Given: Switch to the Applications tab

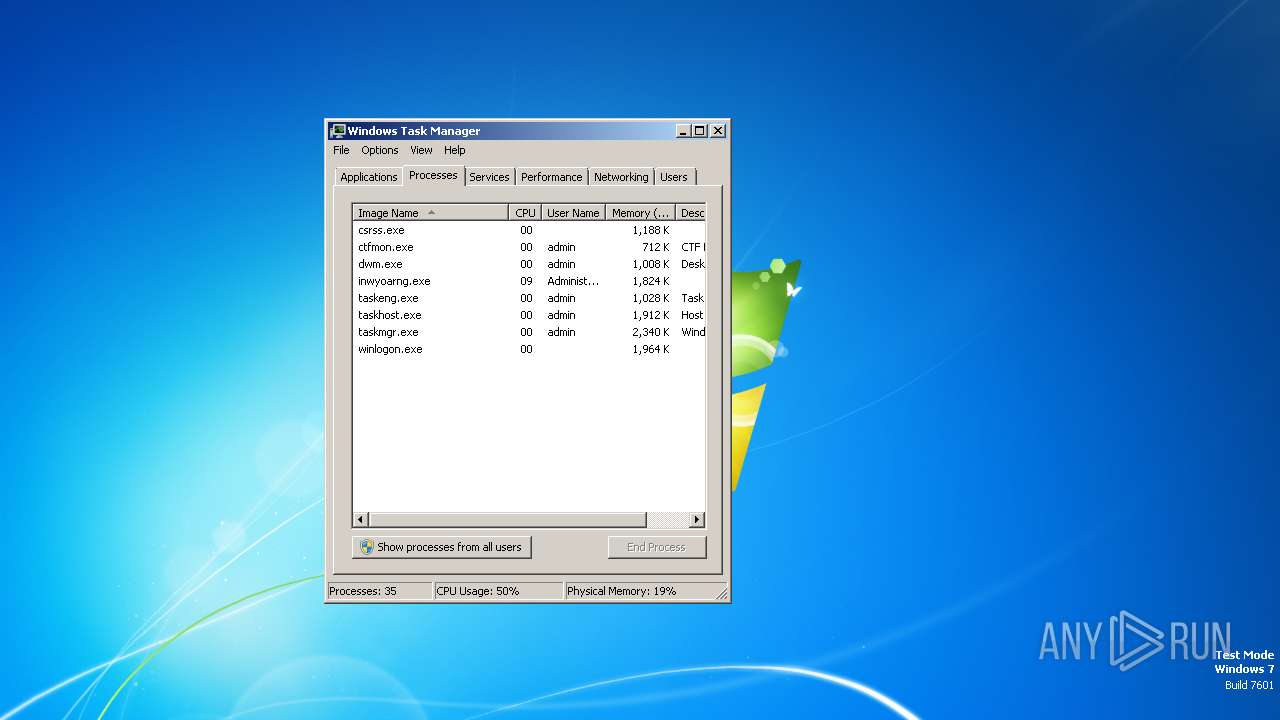Looking at the screenshot, I should (x=368, y=177).
